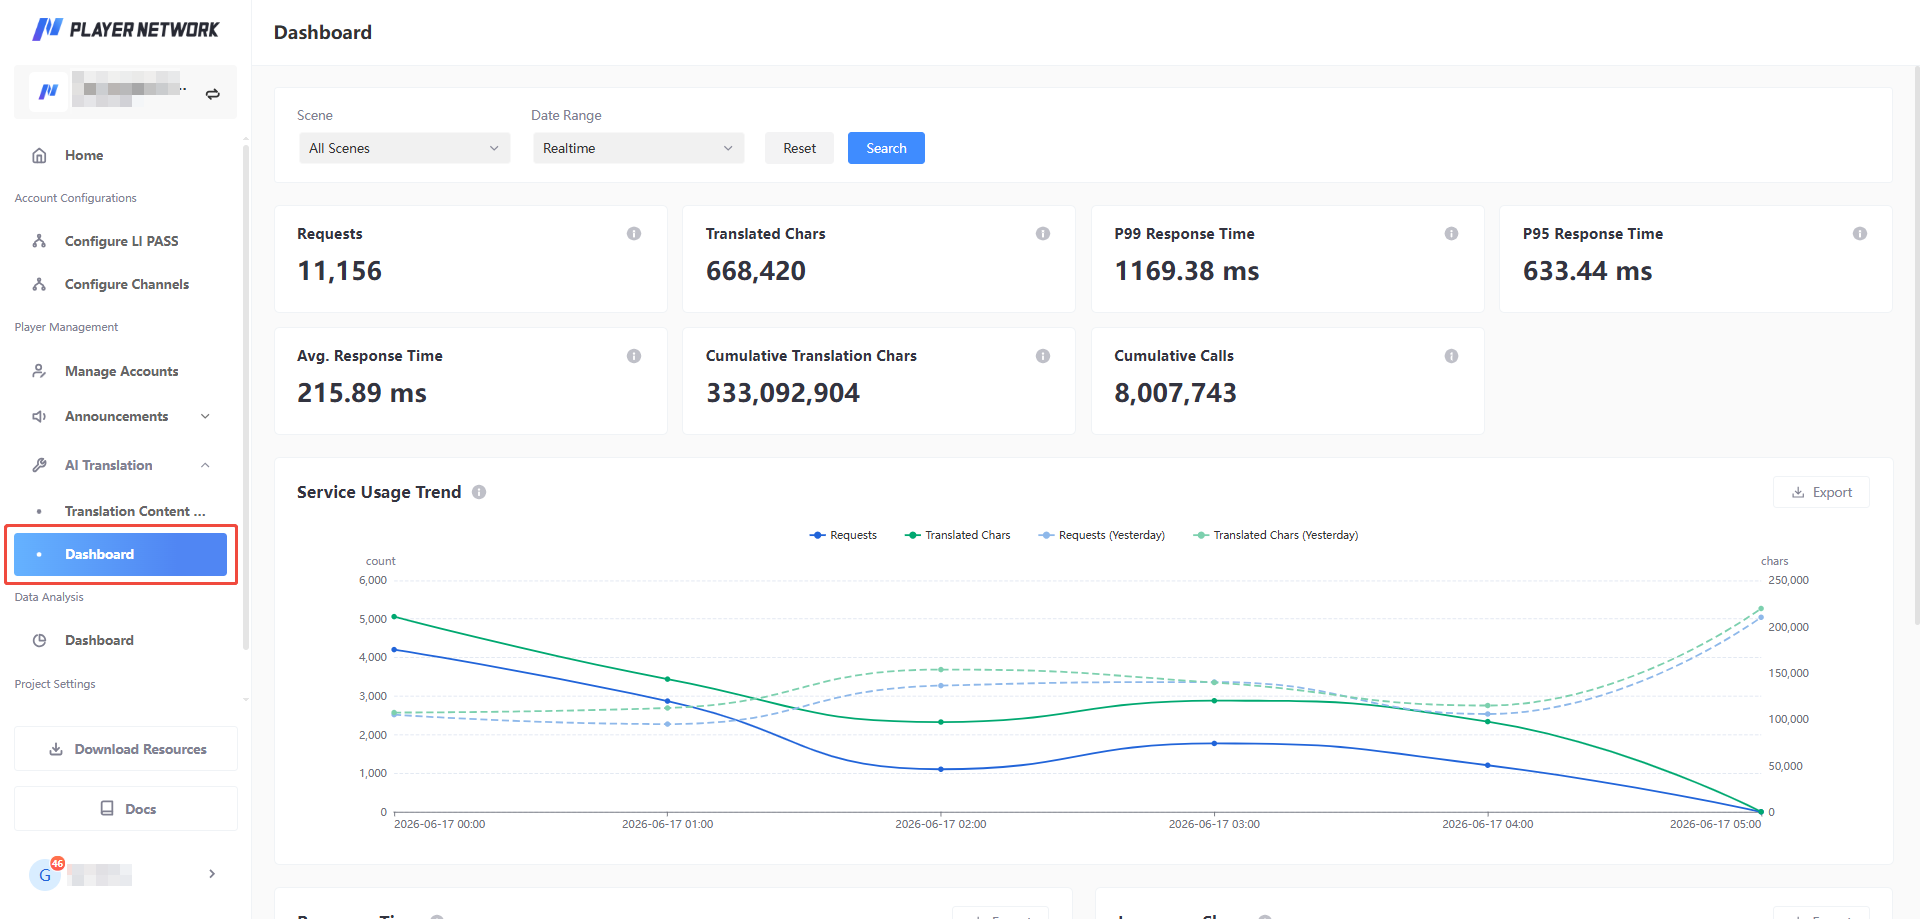
Task: Open Configure LI PASS in sidebar
Action: (x=121, y=241)
